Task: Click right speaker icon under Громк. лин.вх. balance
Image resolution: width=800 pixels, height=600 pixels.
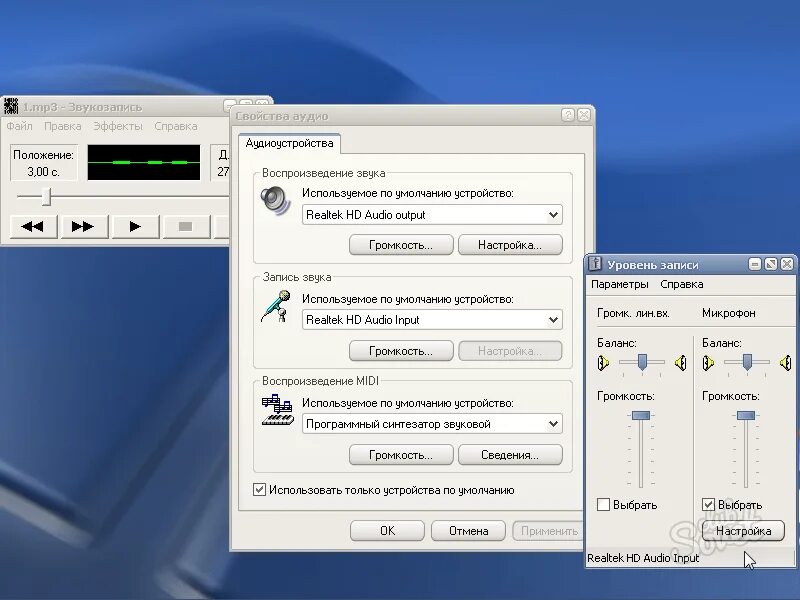Action: click(681, 363)
